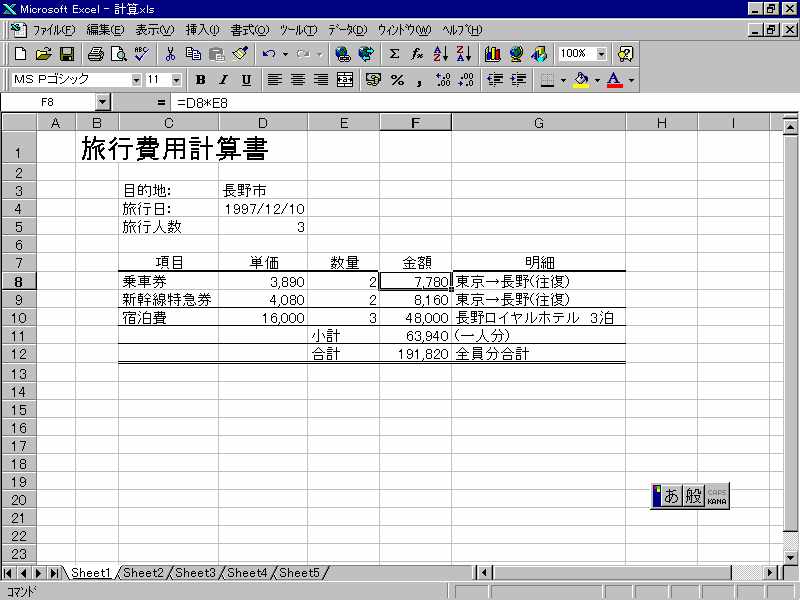The width and height of the screenshot is (800, 600).
Task: Click the Print icon in the toolbar
Action: (x=95, y=54)
